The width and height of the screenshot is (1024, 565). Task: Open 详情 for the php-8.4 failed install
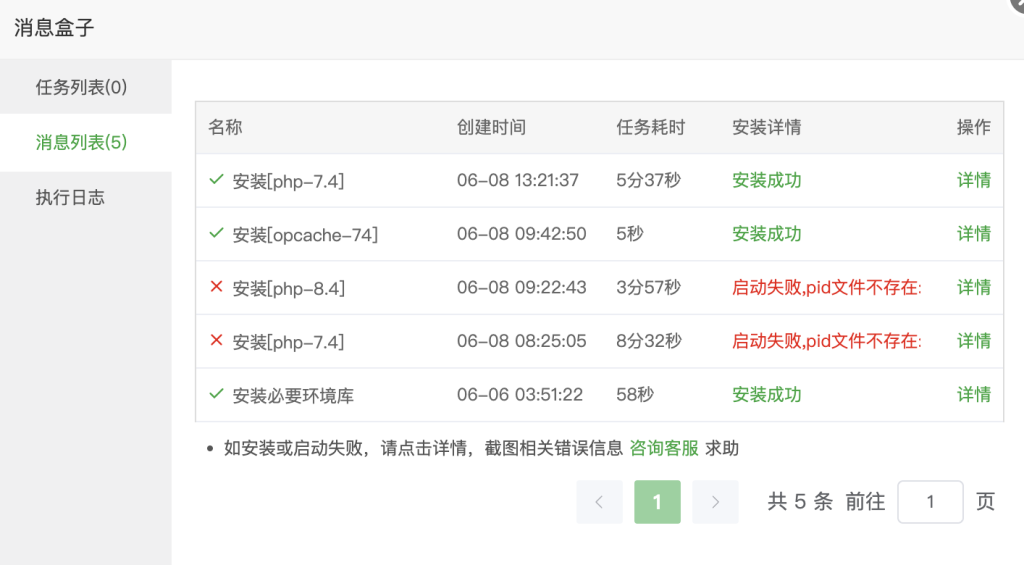[x=973, y=287]
